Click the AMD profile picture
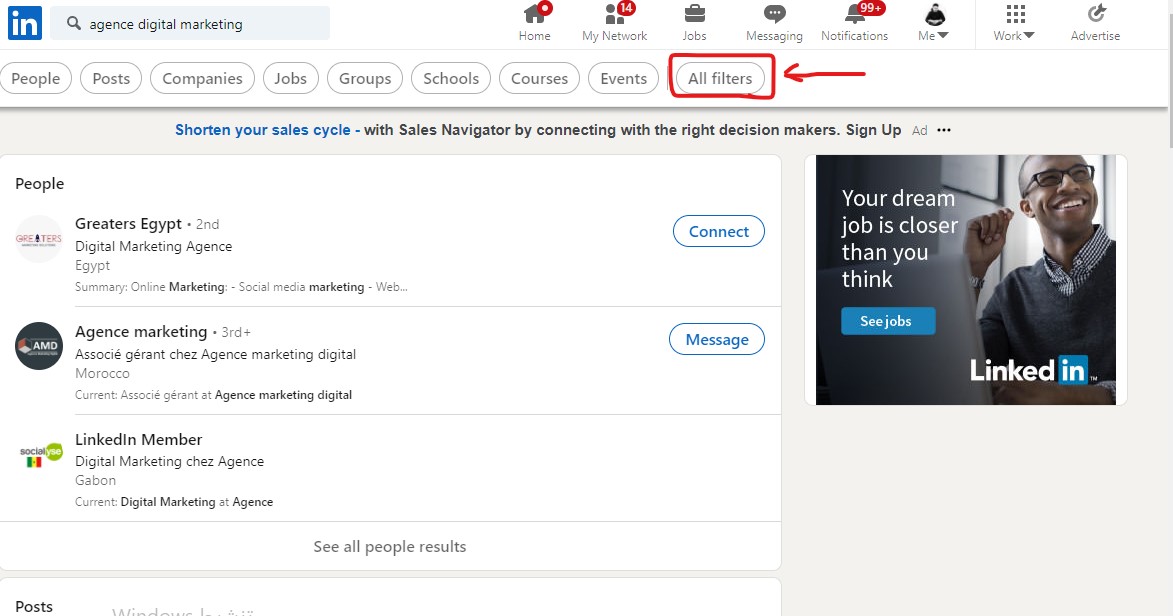 pos(39,346)
